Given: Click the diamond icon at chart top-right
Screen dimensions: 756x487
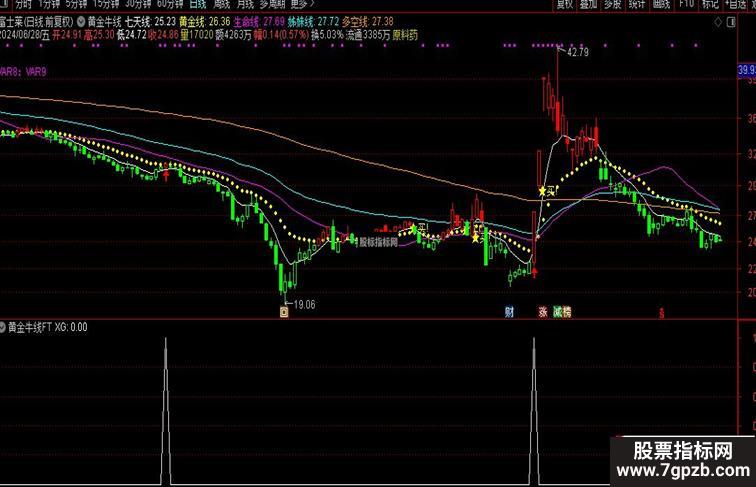Looking at the screenshot, I should [x=718, y=22].
